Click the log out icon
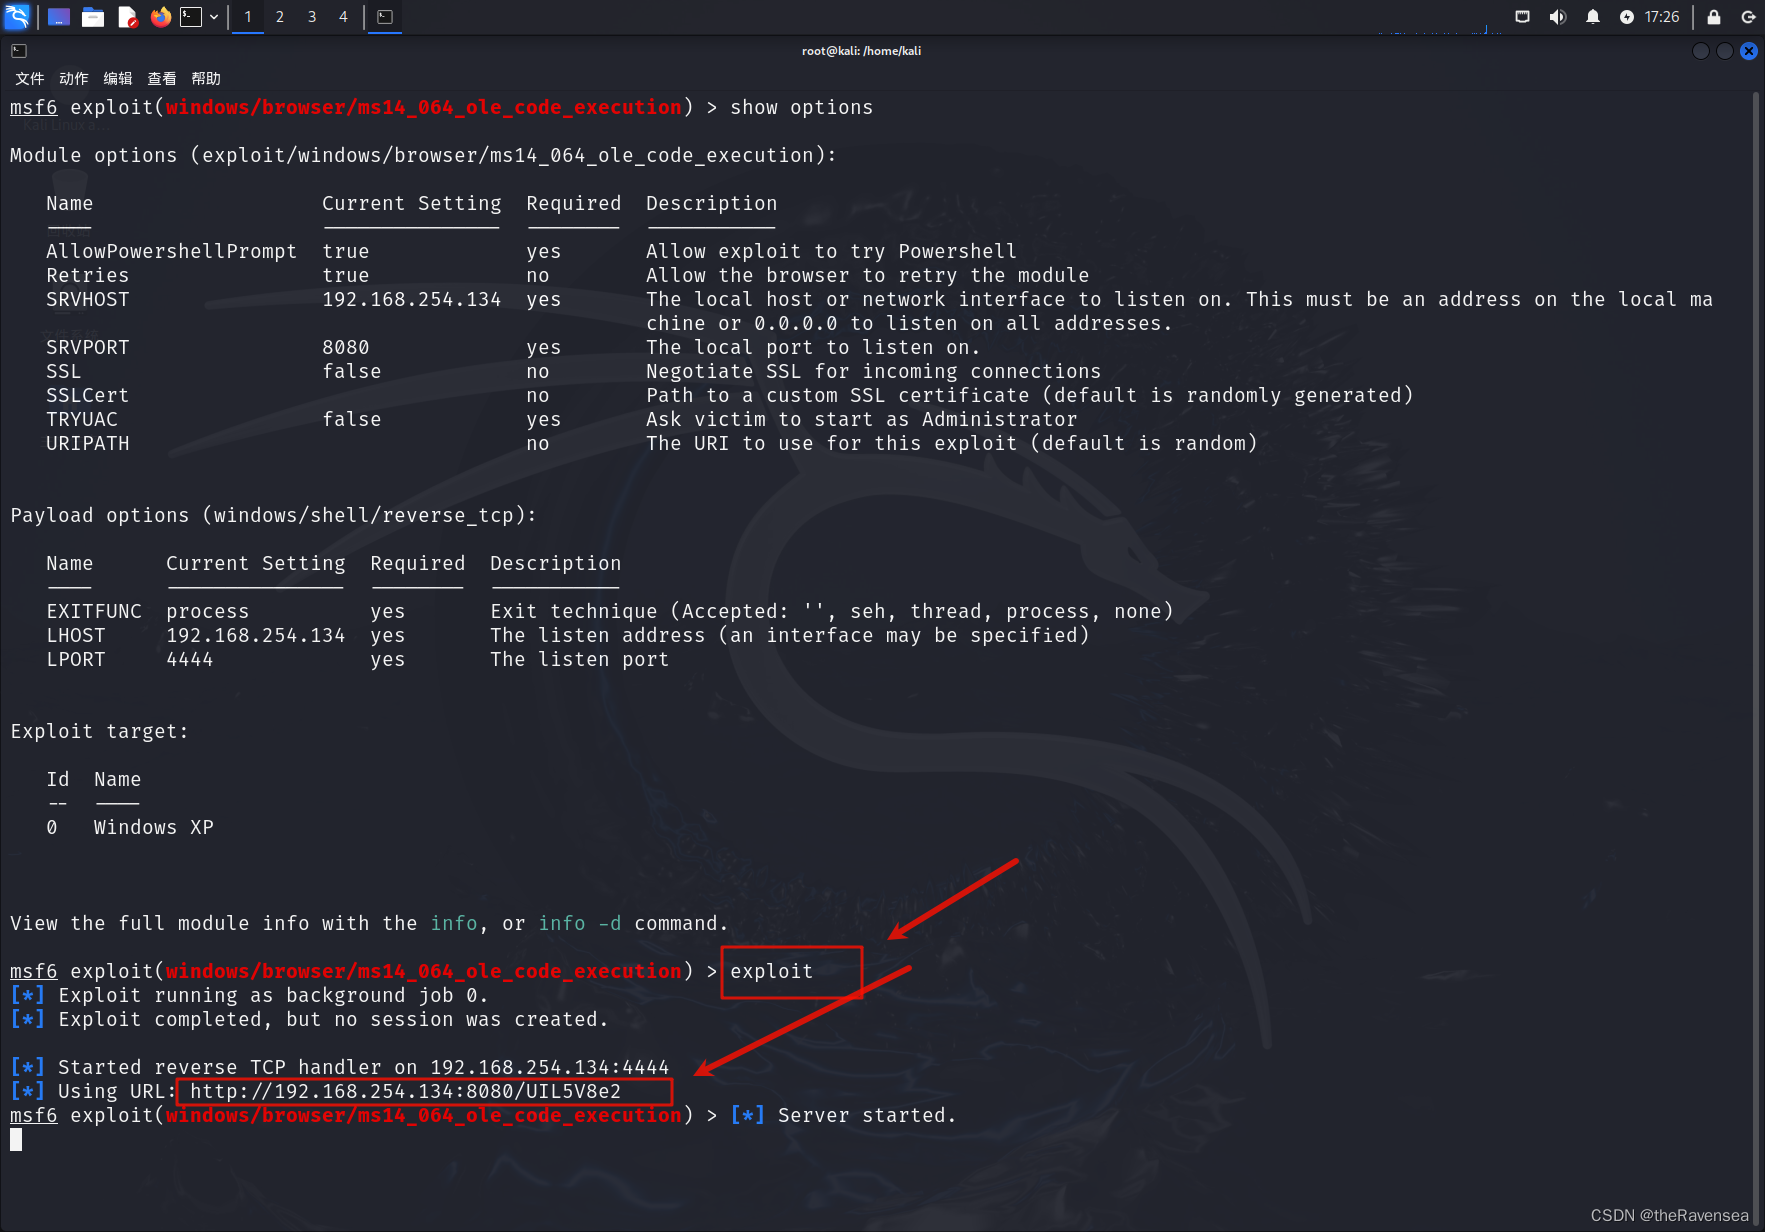 (x=1748, y=17)
